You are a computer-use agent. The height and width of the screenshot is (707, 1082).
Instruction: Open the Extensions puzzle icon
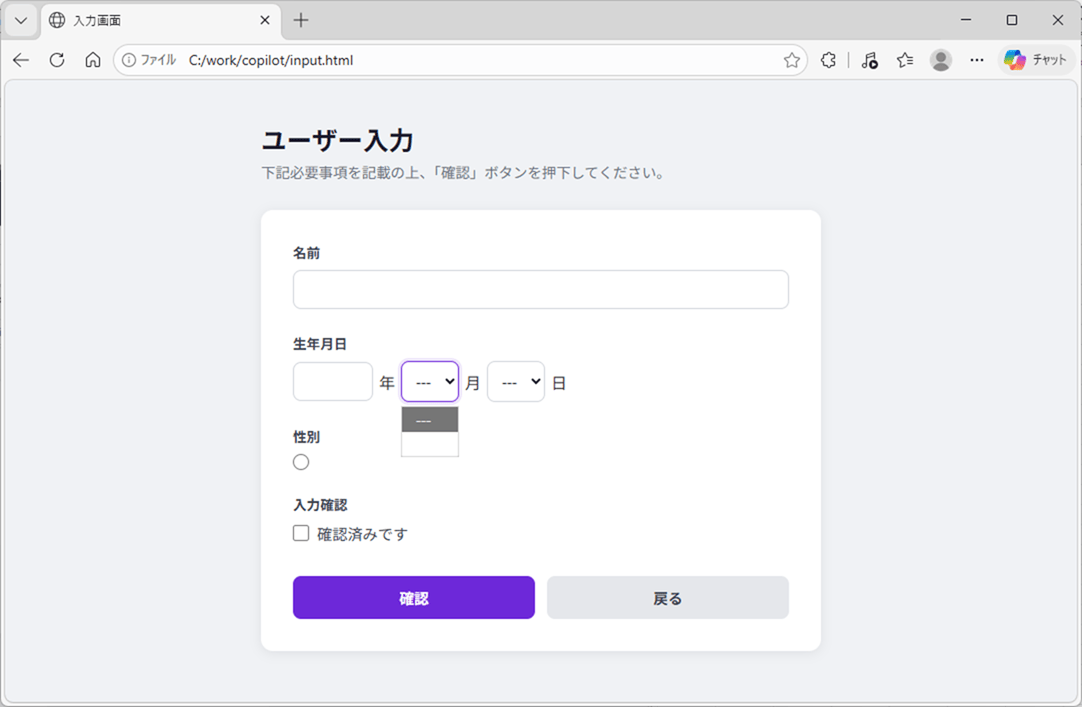(828, 60)
